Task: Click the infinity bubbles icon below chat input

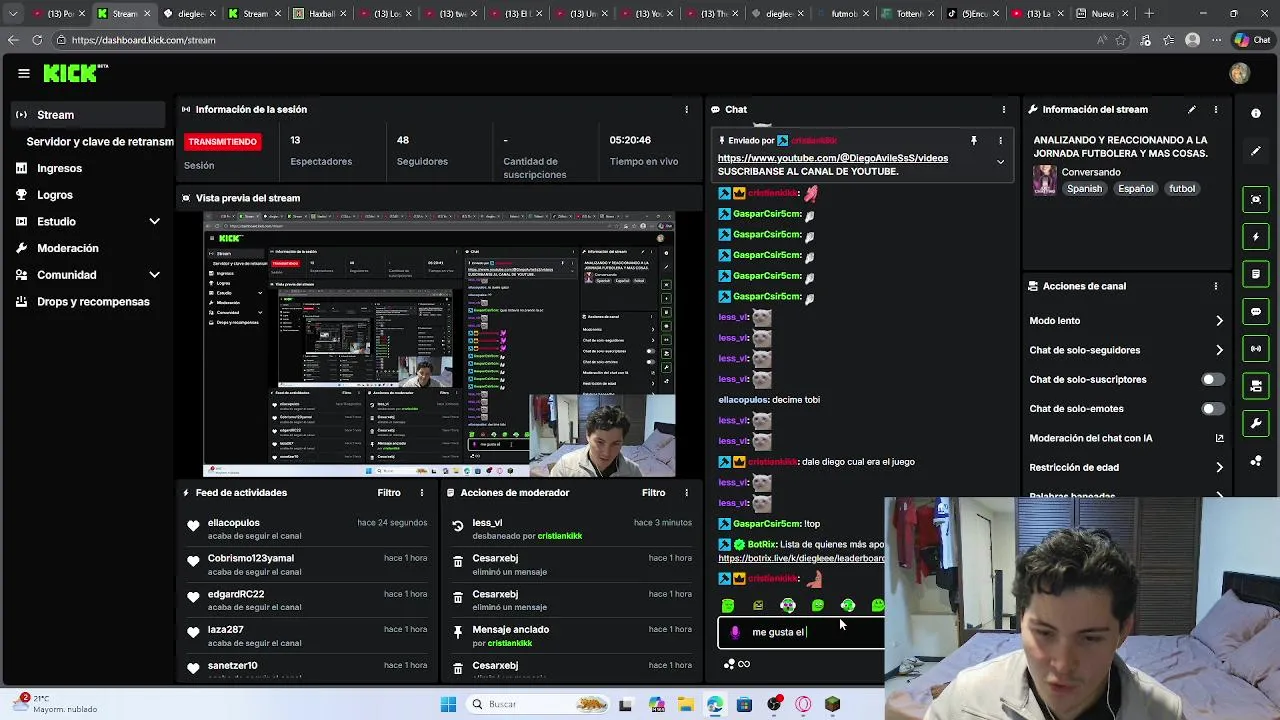Action: coord(737,664)
